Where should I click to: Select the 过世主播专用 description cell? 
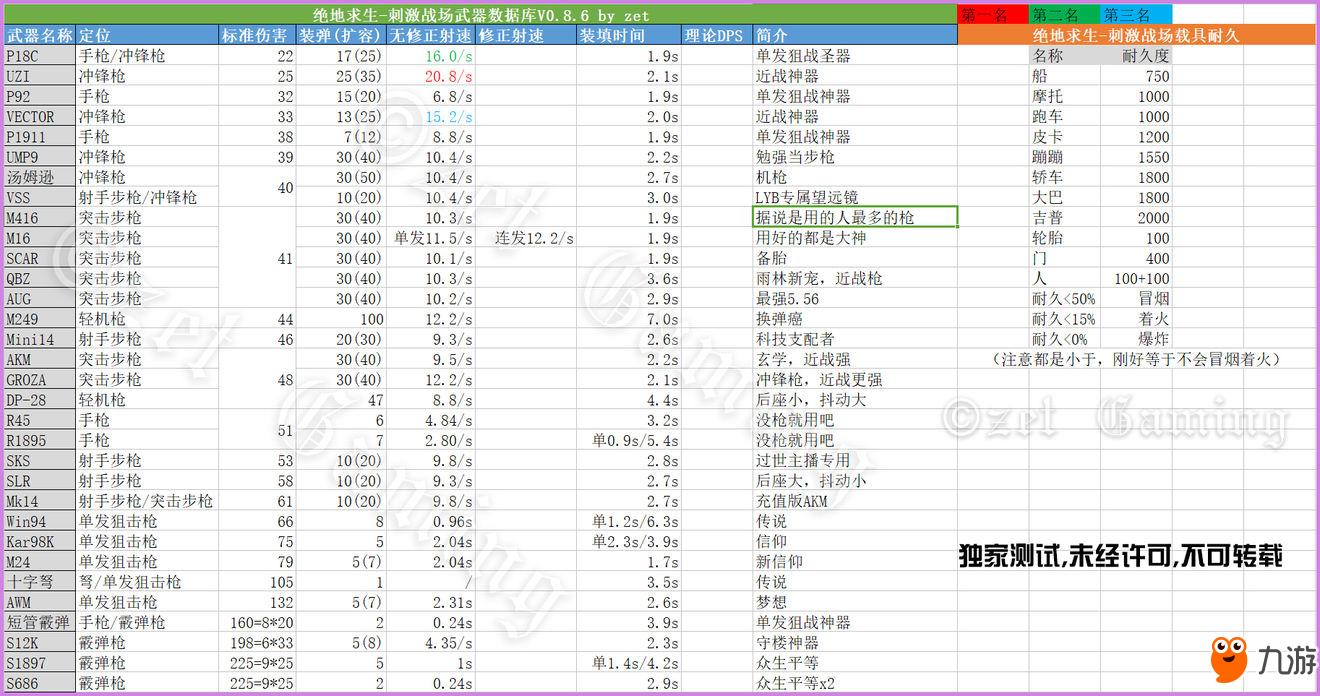click(x=855, y=460)
